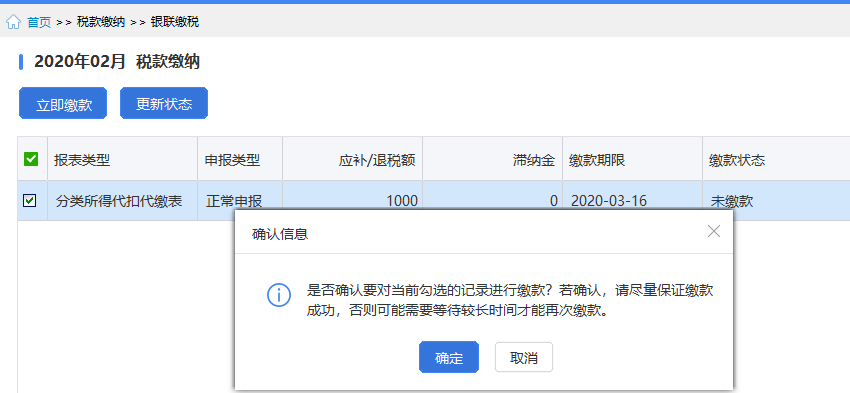Confirm payment with 确定 button
This screenshot has height=393, width=850.
(x=449, y=357)
